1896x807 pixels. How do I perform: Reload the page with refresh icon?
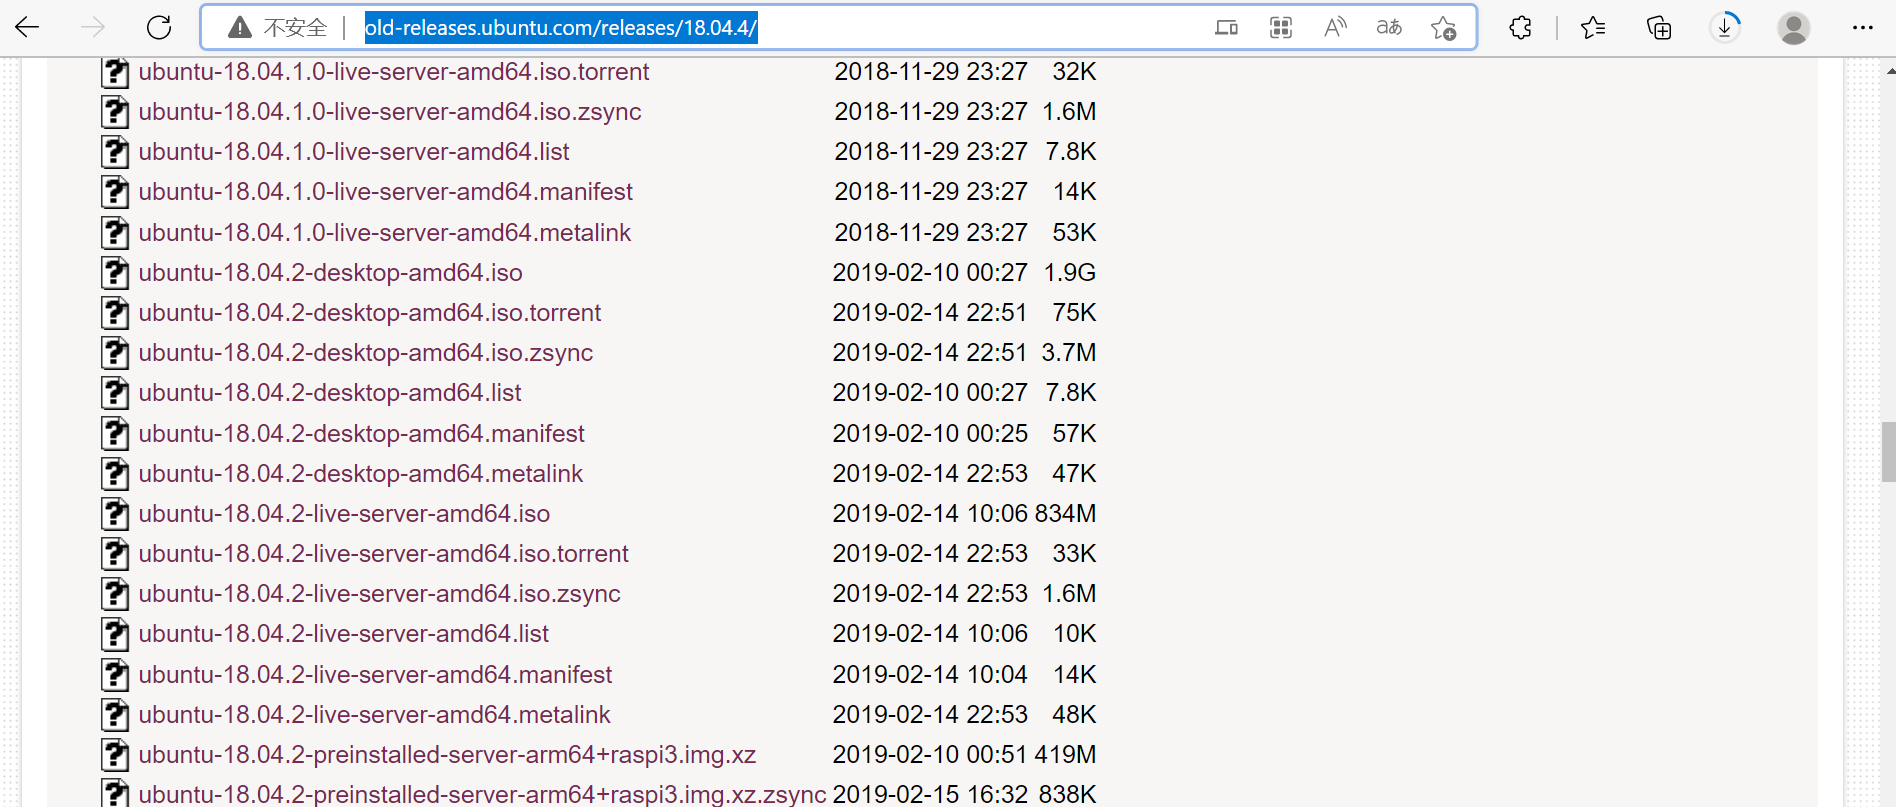pyautogui.click(x=159, y=27)
